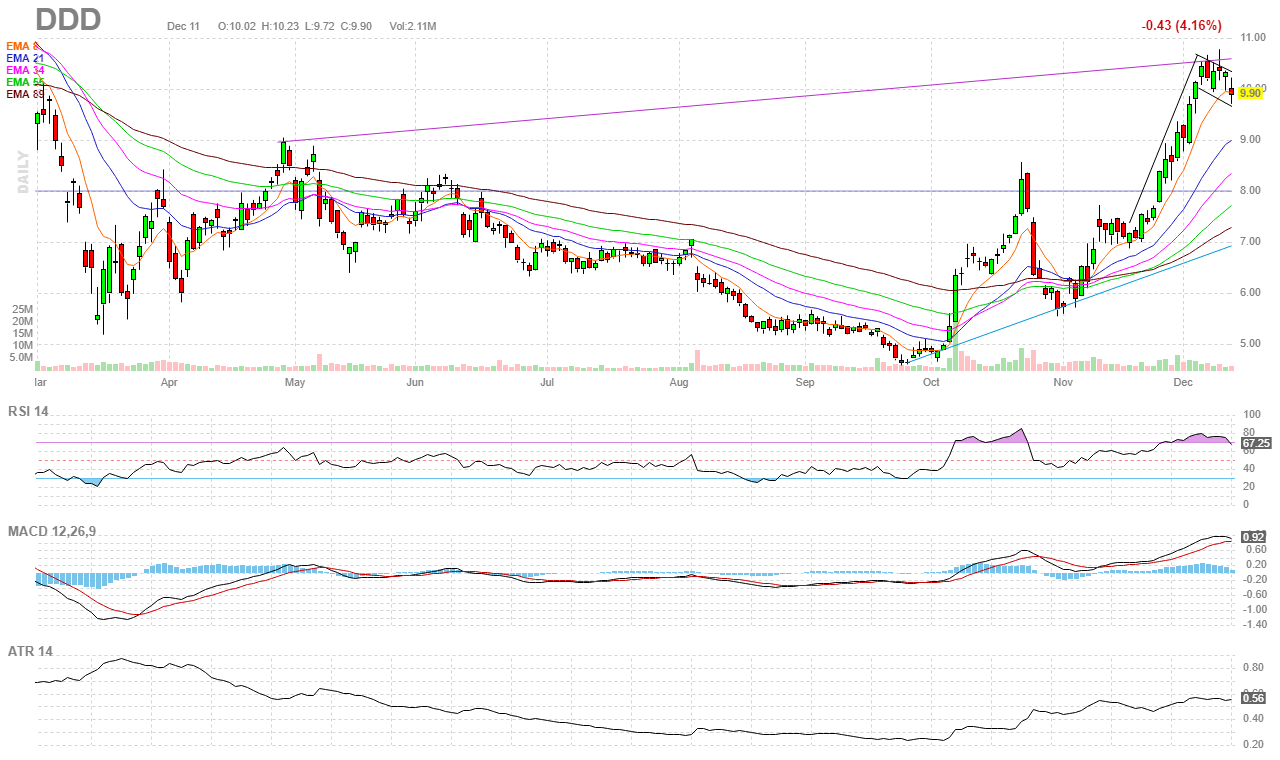
Task: Click the 5.00 price axis label
Action: (x=1251, y=343)
